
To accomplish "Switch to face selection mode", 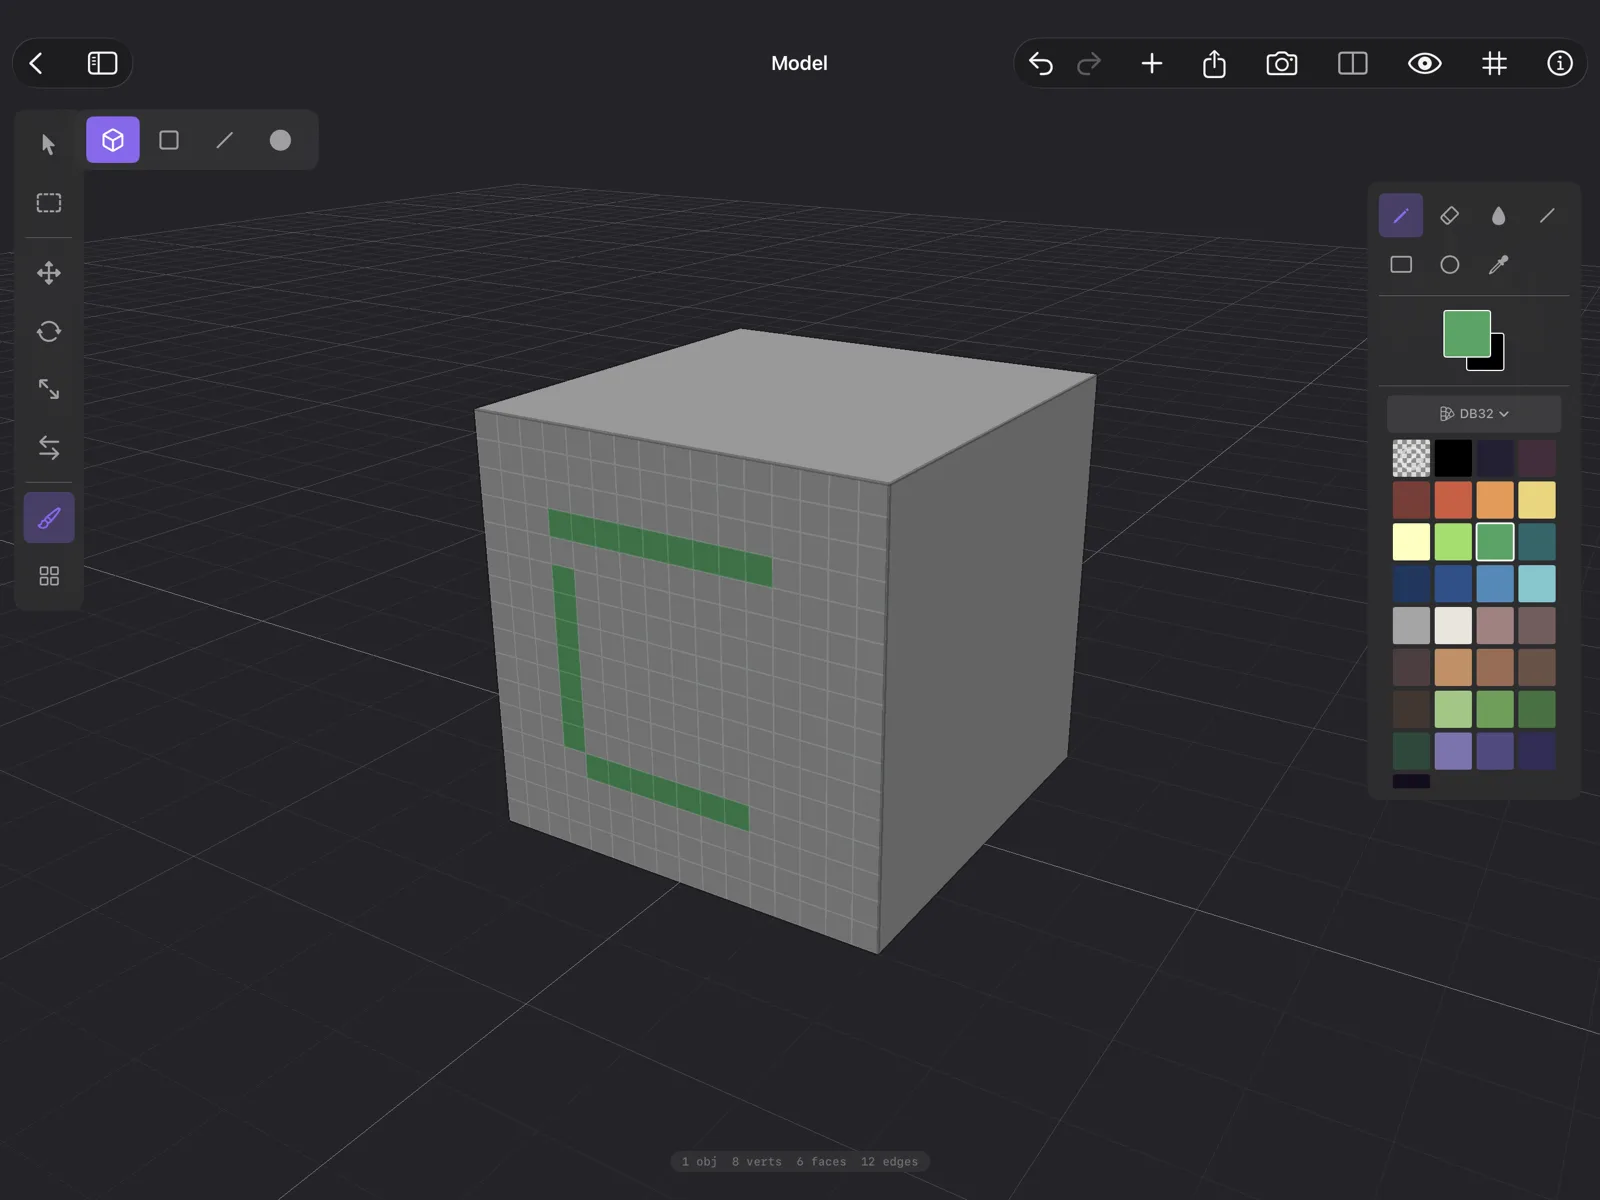I will click(169, 140).
